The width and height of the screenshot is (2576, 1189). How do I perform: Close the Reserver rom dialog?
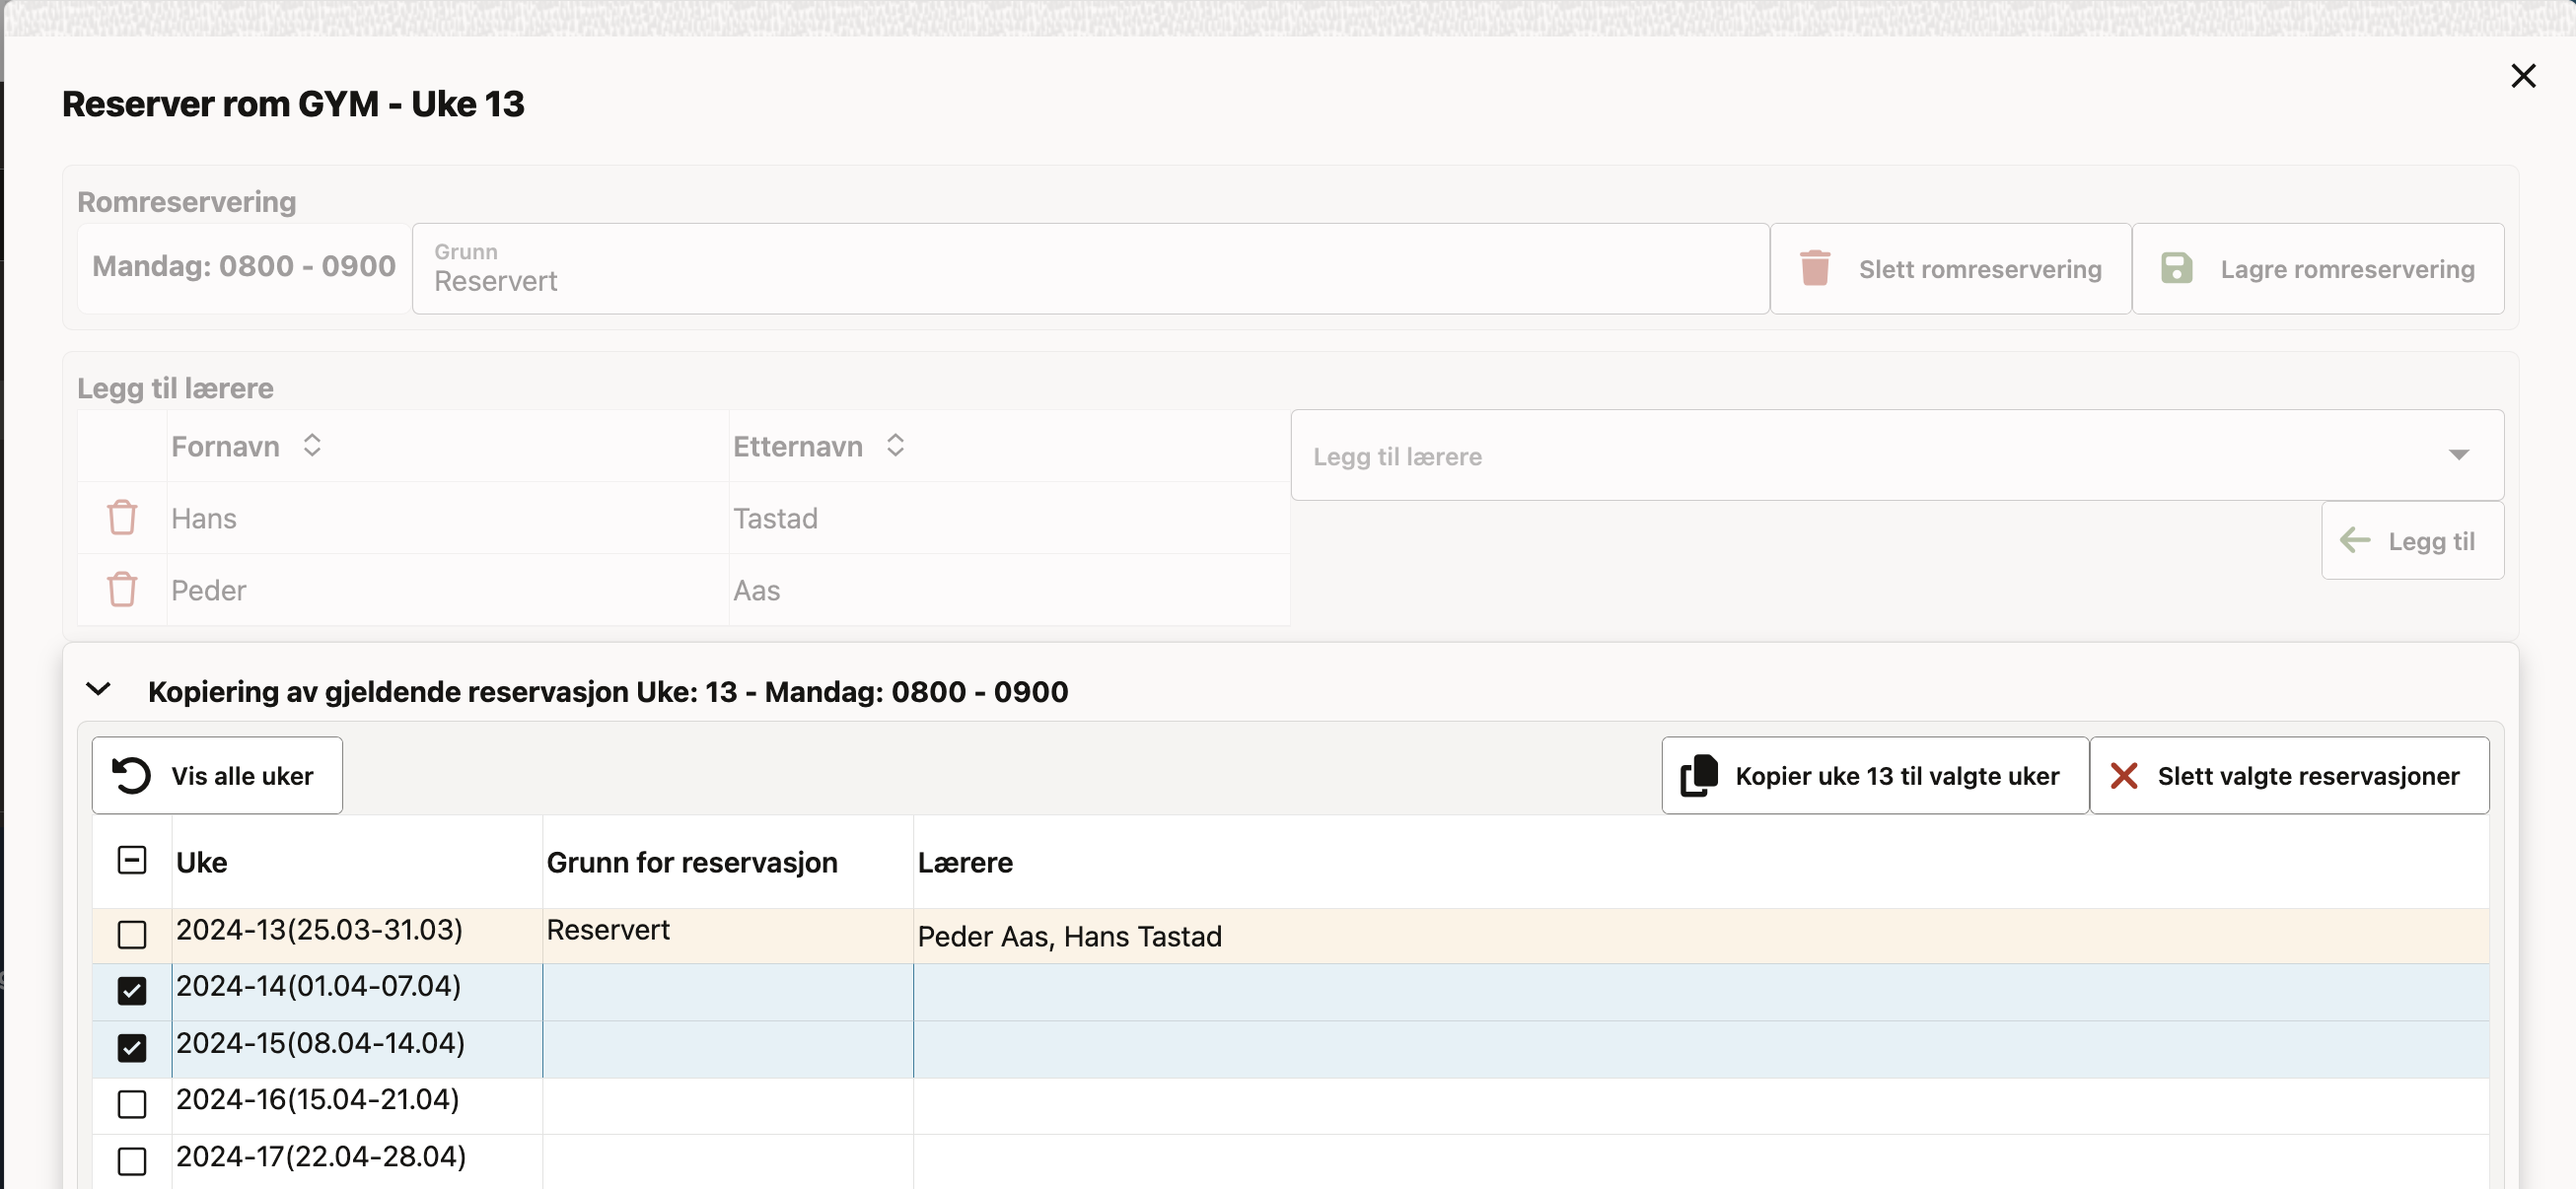(2522, 76)
